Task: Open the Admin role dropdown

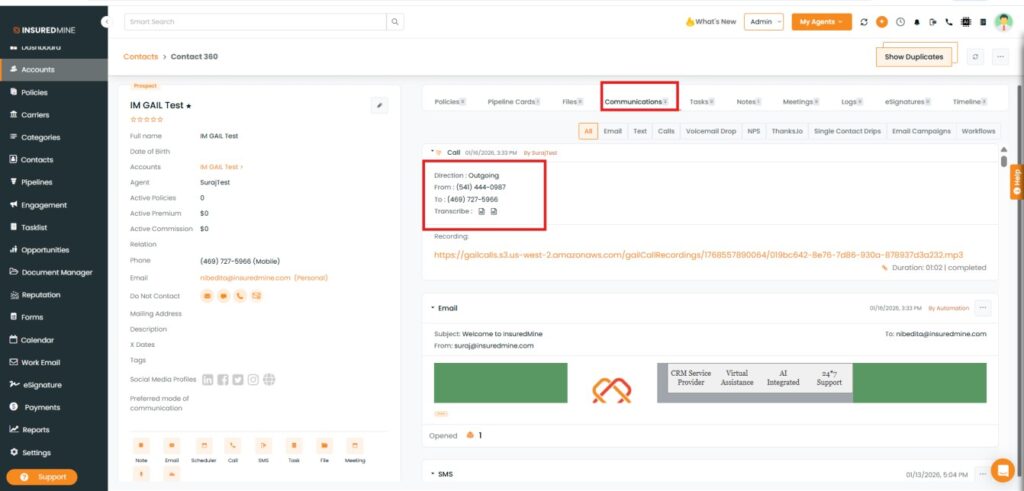Action: click(x=764, y=22)
